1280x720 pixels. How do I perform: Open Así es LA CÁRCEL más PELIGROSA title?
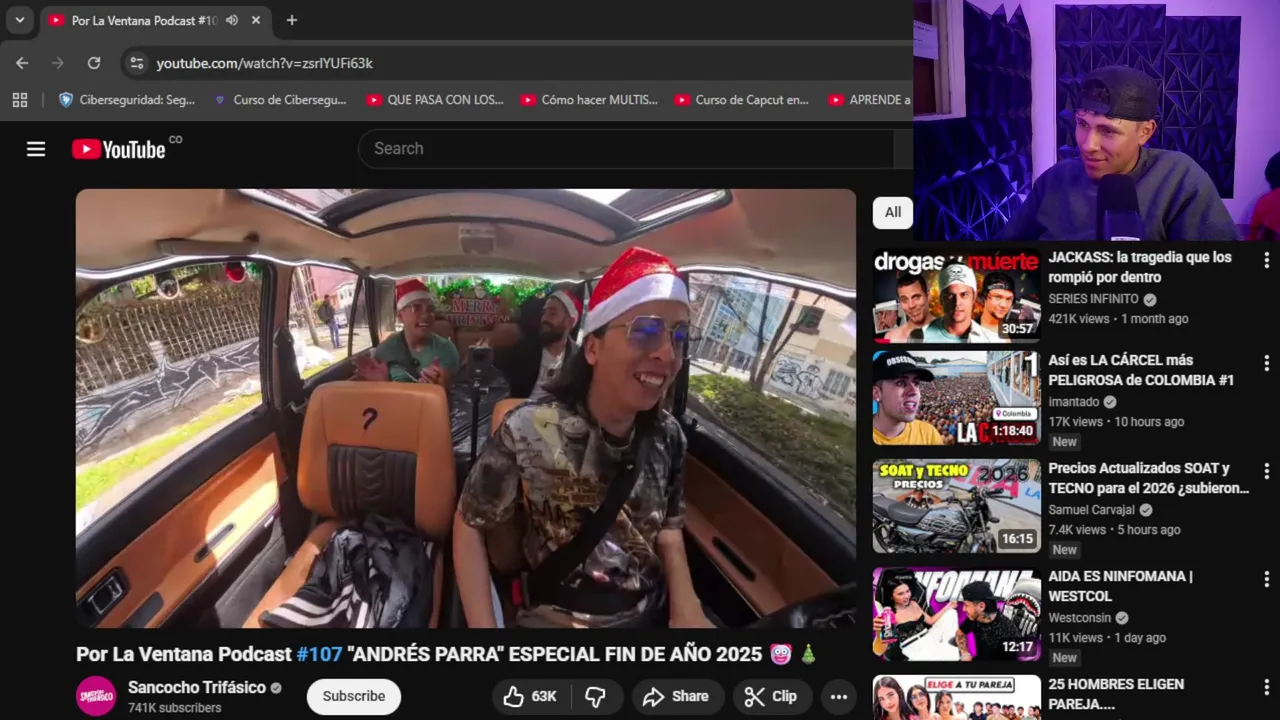click(x=1141, y=370)
